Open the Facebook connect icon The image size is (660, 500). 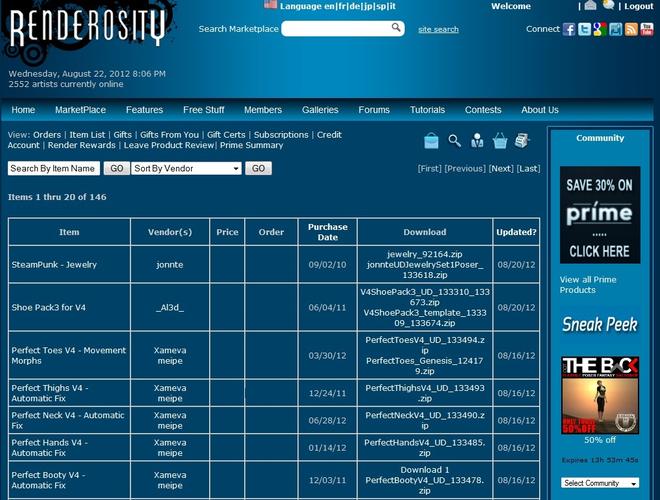pos(569,29)
